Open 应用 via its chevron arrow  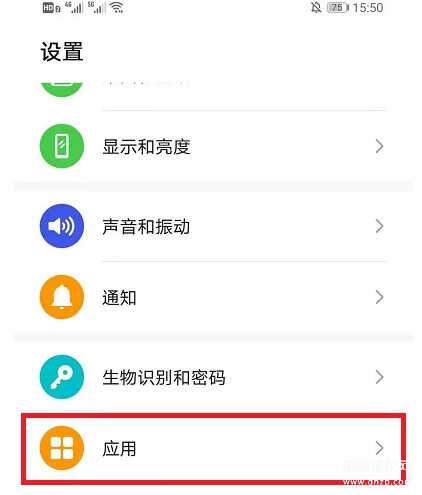coord(379,448)
